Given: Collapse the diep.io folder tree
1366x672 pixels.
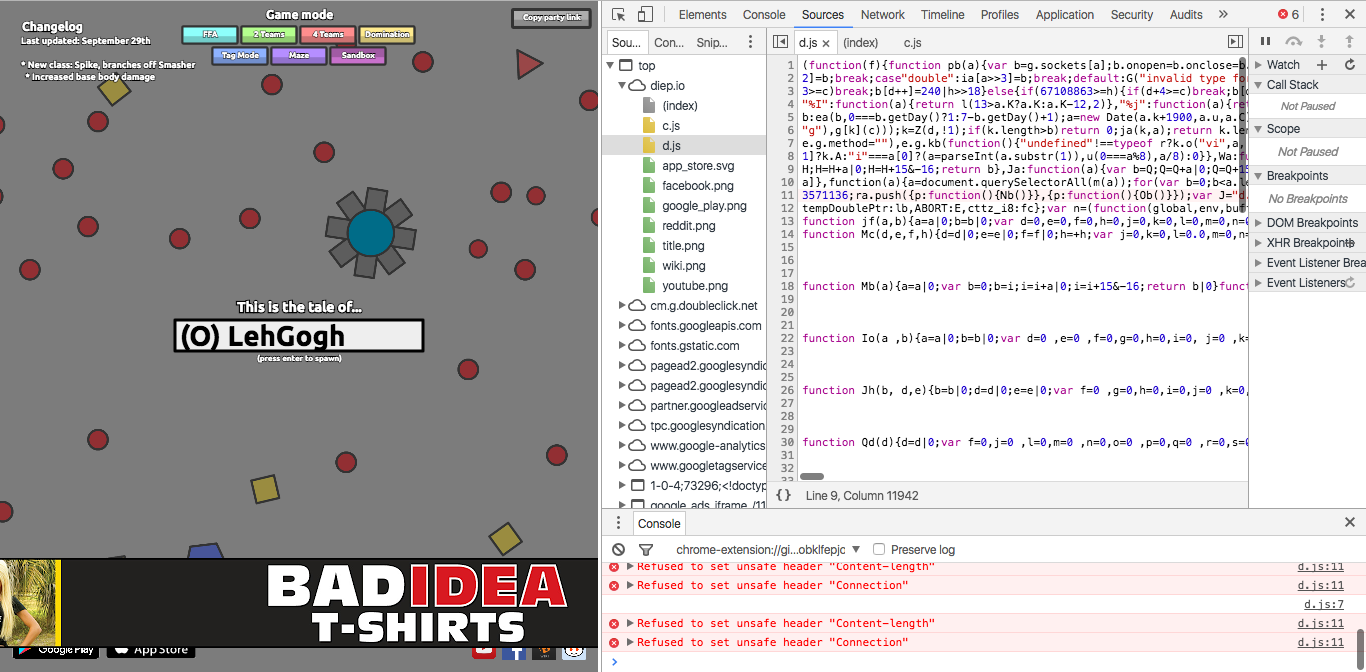Looking at the screenshot, I should coord(624,85).
